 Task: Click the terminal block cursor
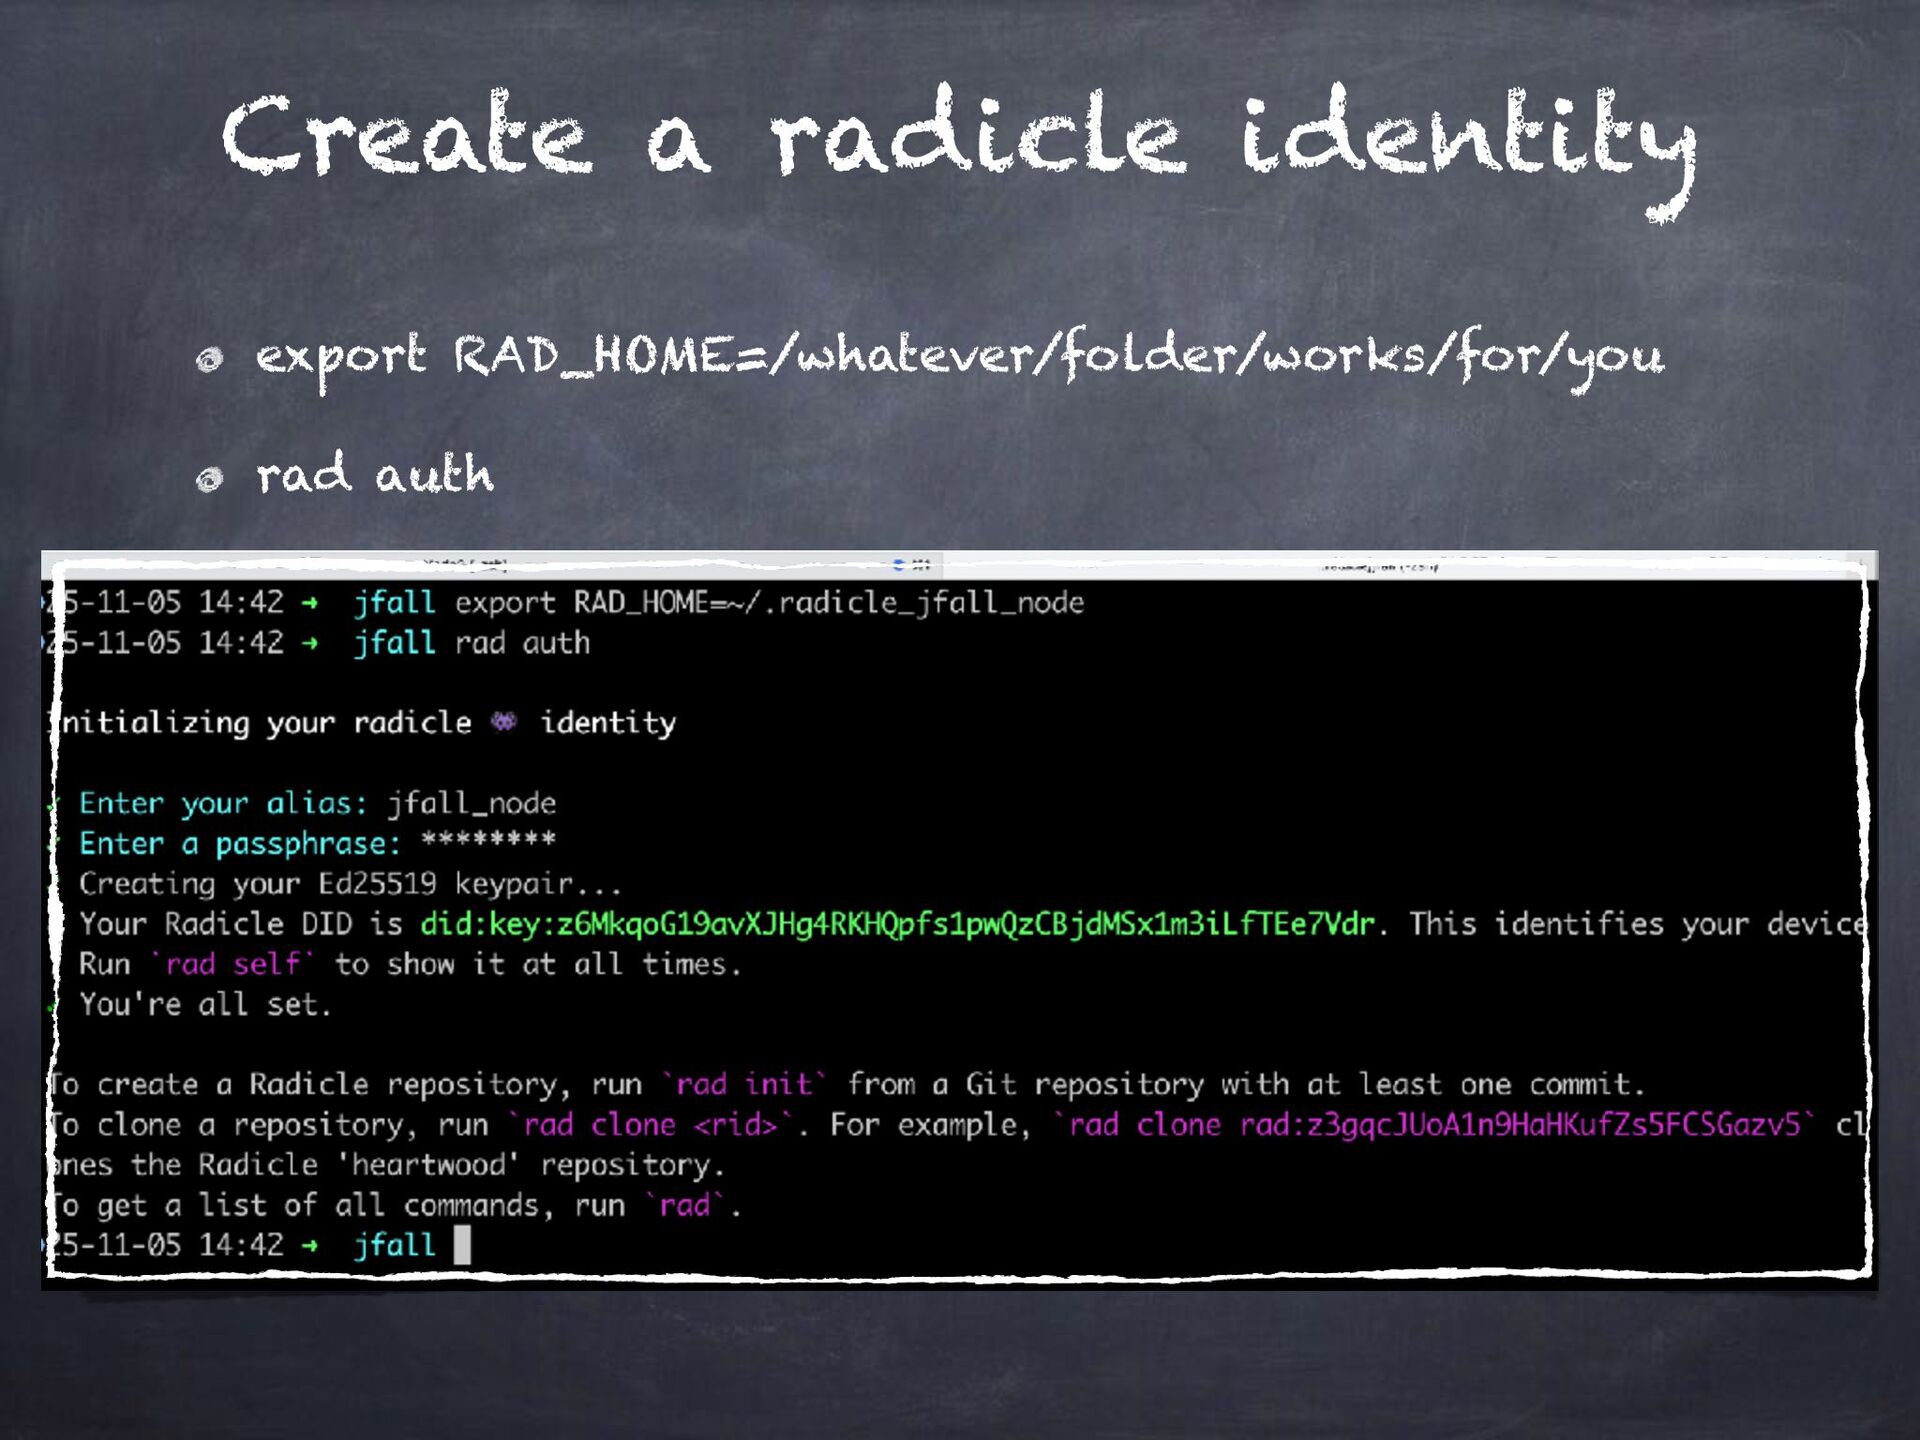coord(462,1246)
